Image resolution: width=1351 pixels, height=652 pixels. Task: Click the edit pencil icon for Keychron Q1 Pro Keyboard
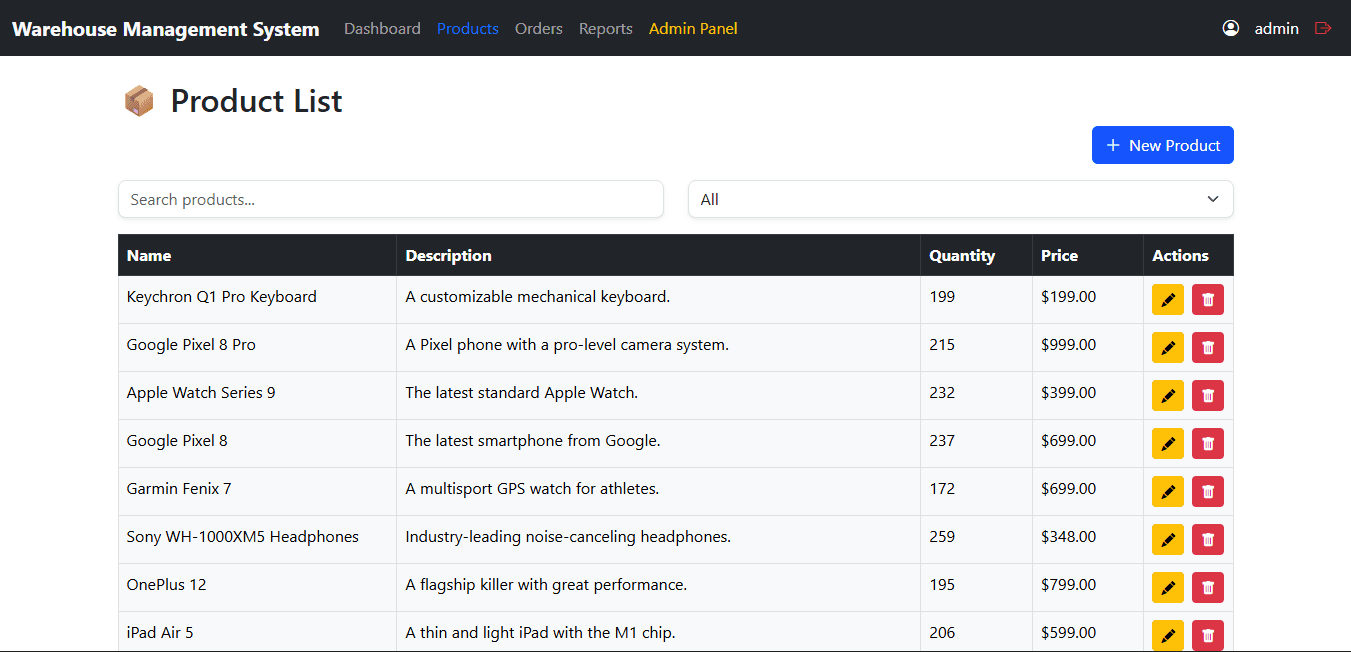click(x=1167, y=299)
